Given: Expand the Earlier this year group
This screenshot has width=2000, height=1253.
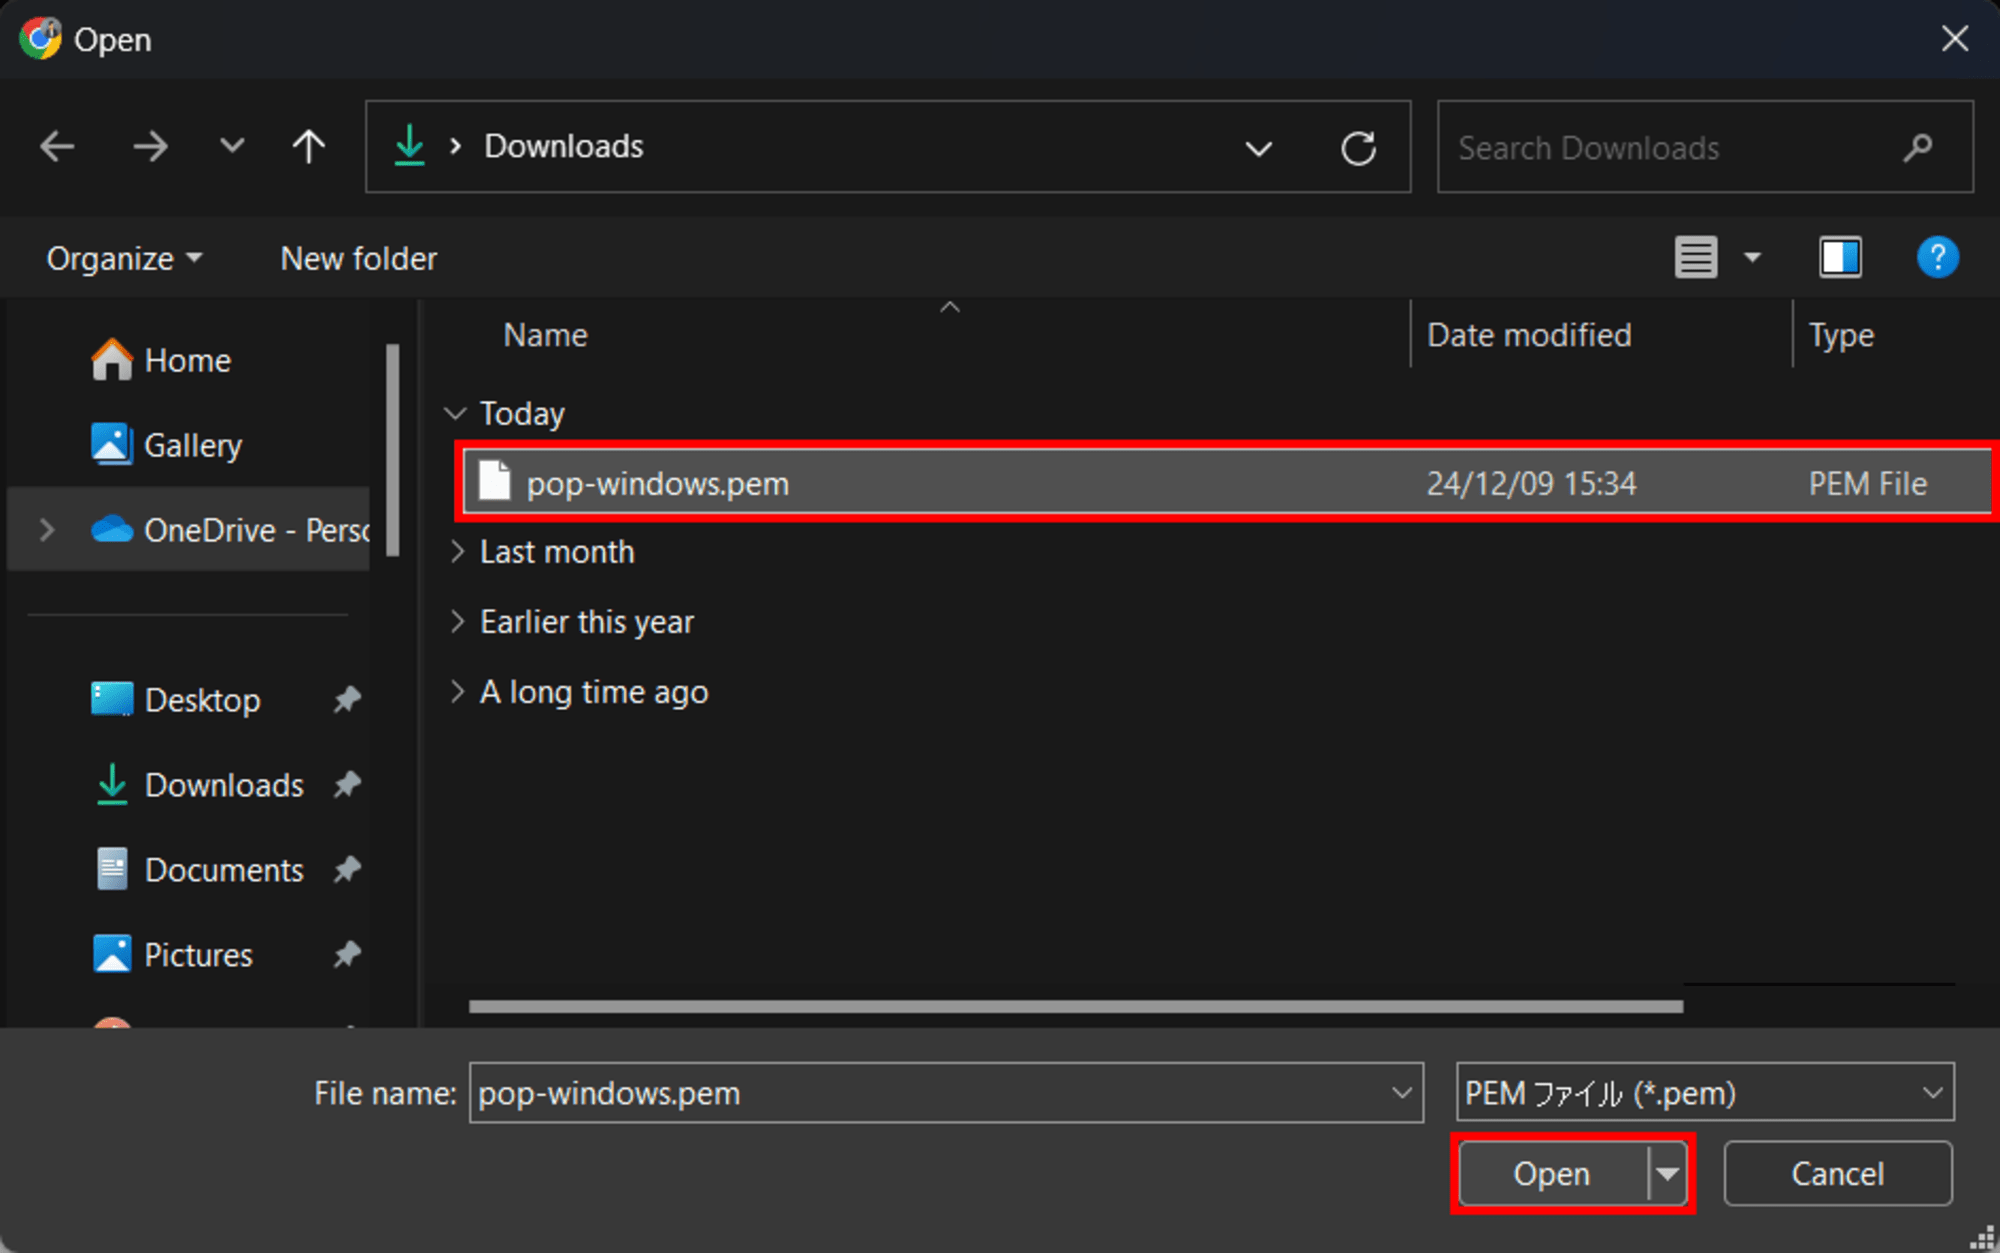Looking at the screenshot, I should [457, 621].
